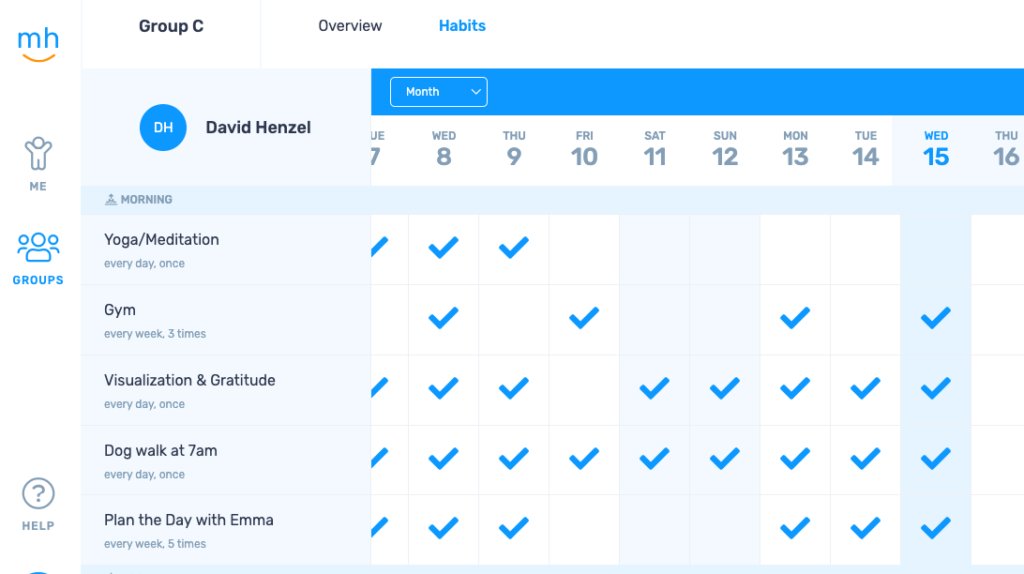Open the Gym habit row

click(226, 320)
